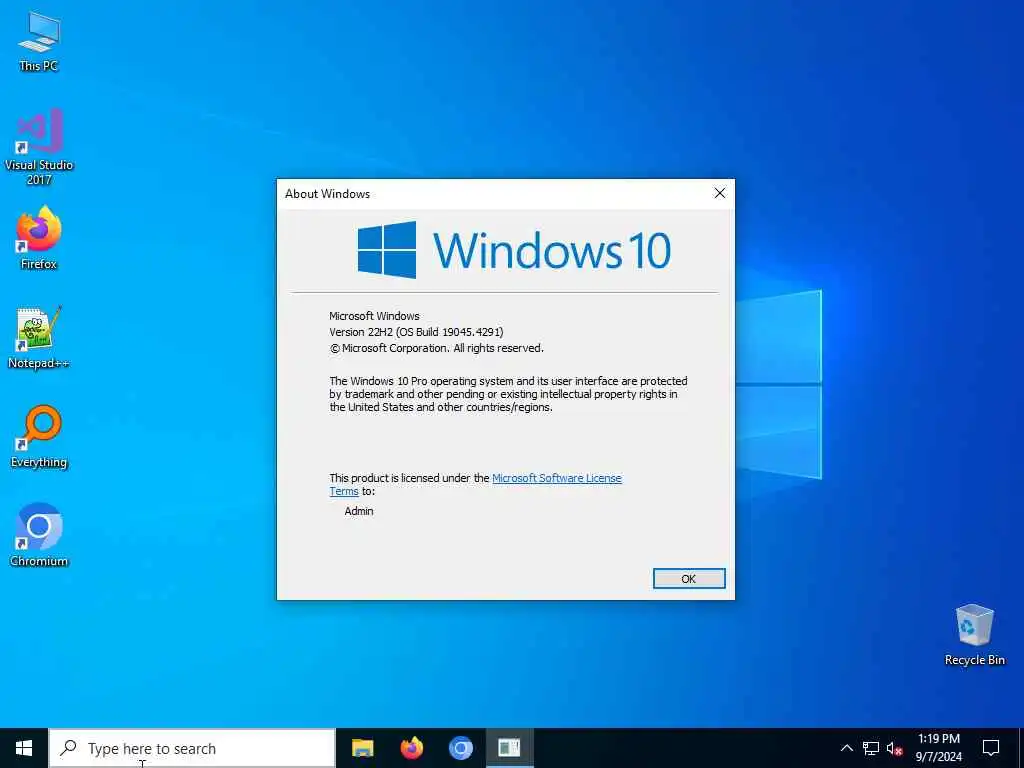Click OK in About Windows dialog
Screen dimensions: 1024x768
point(689,579)
